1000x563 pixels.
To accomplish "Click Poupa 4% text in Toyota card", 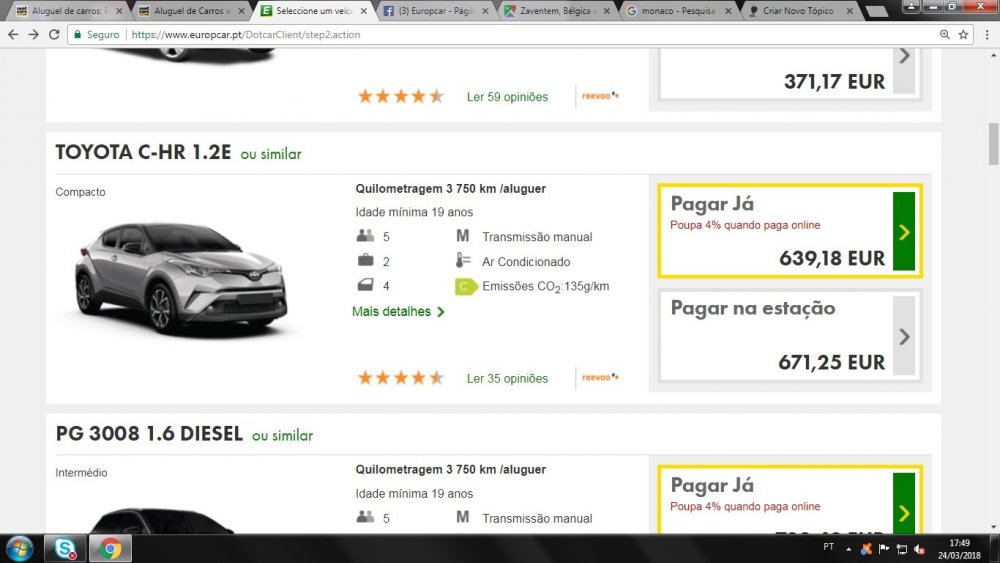I will coord(745,225).
